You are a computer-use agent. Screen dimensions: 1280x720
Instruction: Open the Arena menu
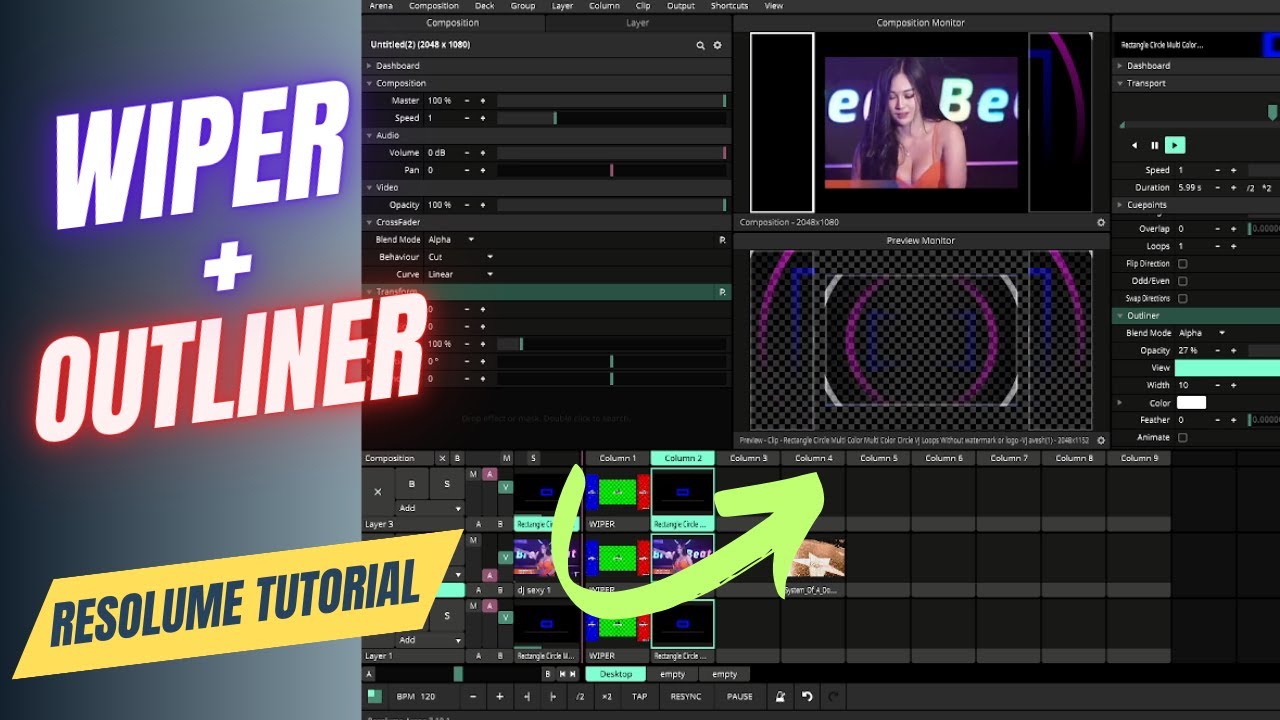pyautogui.click(x=381, y=6)
